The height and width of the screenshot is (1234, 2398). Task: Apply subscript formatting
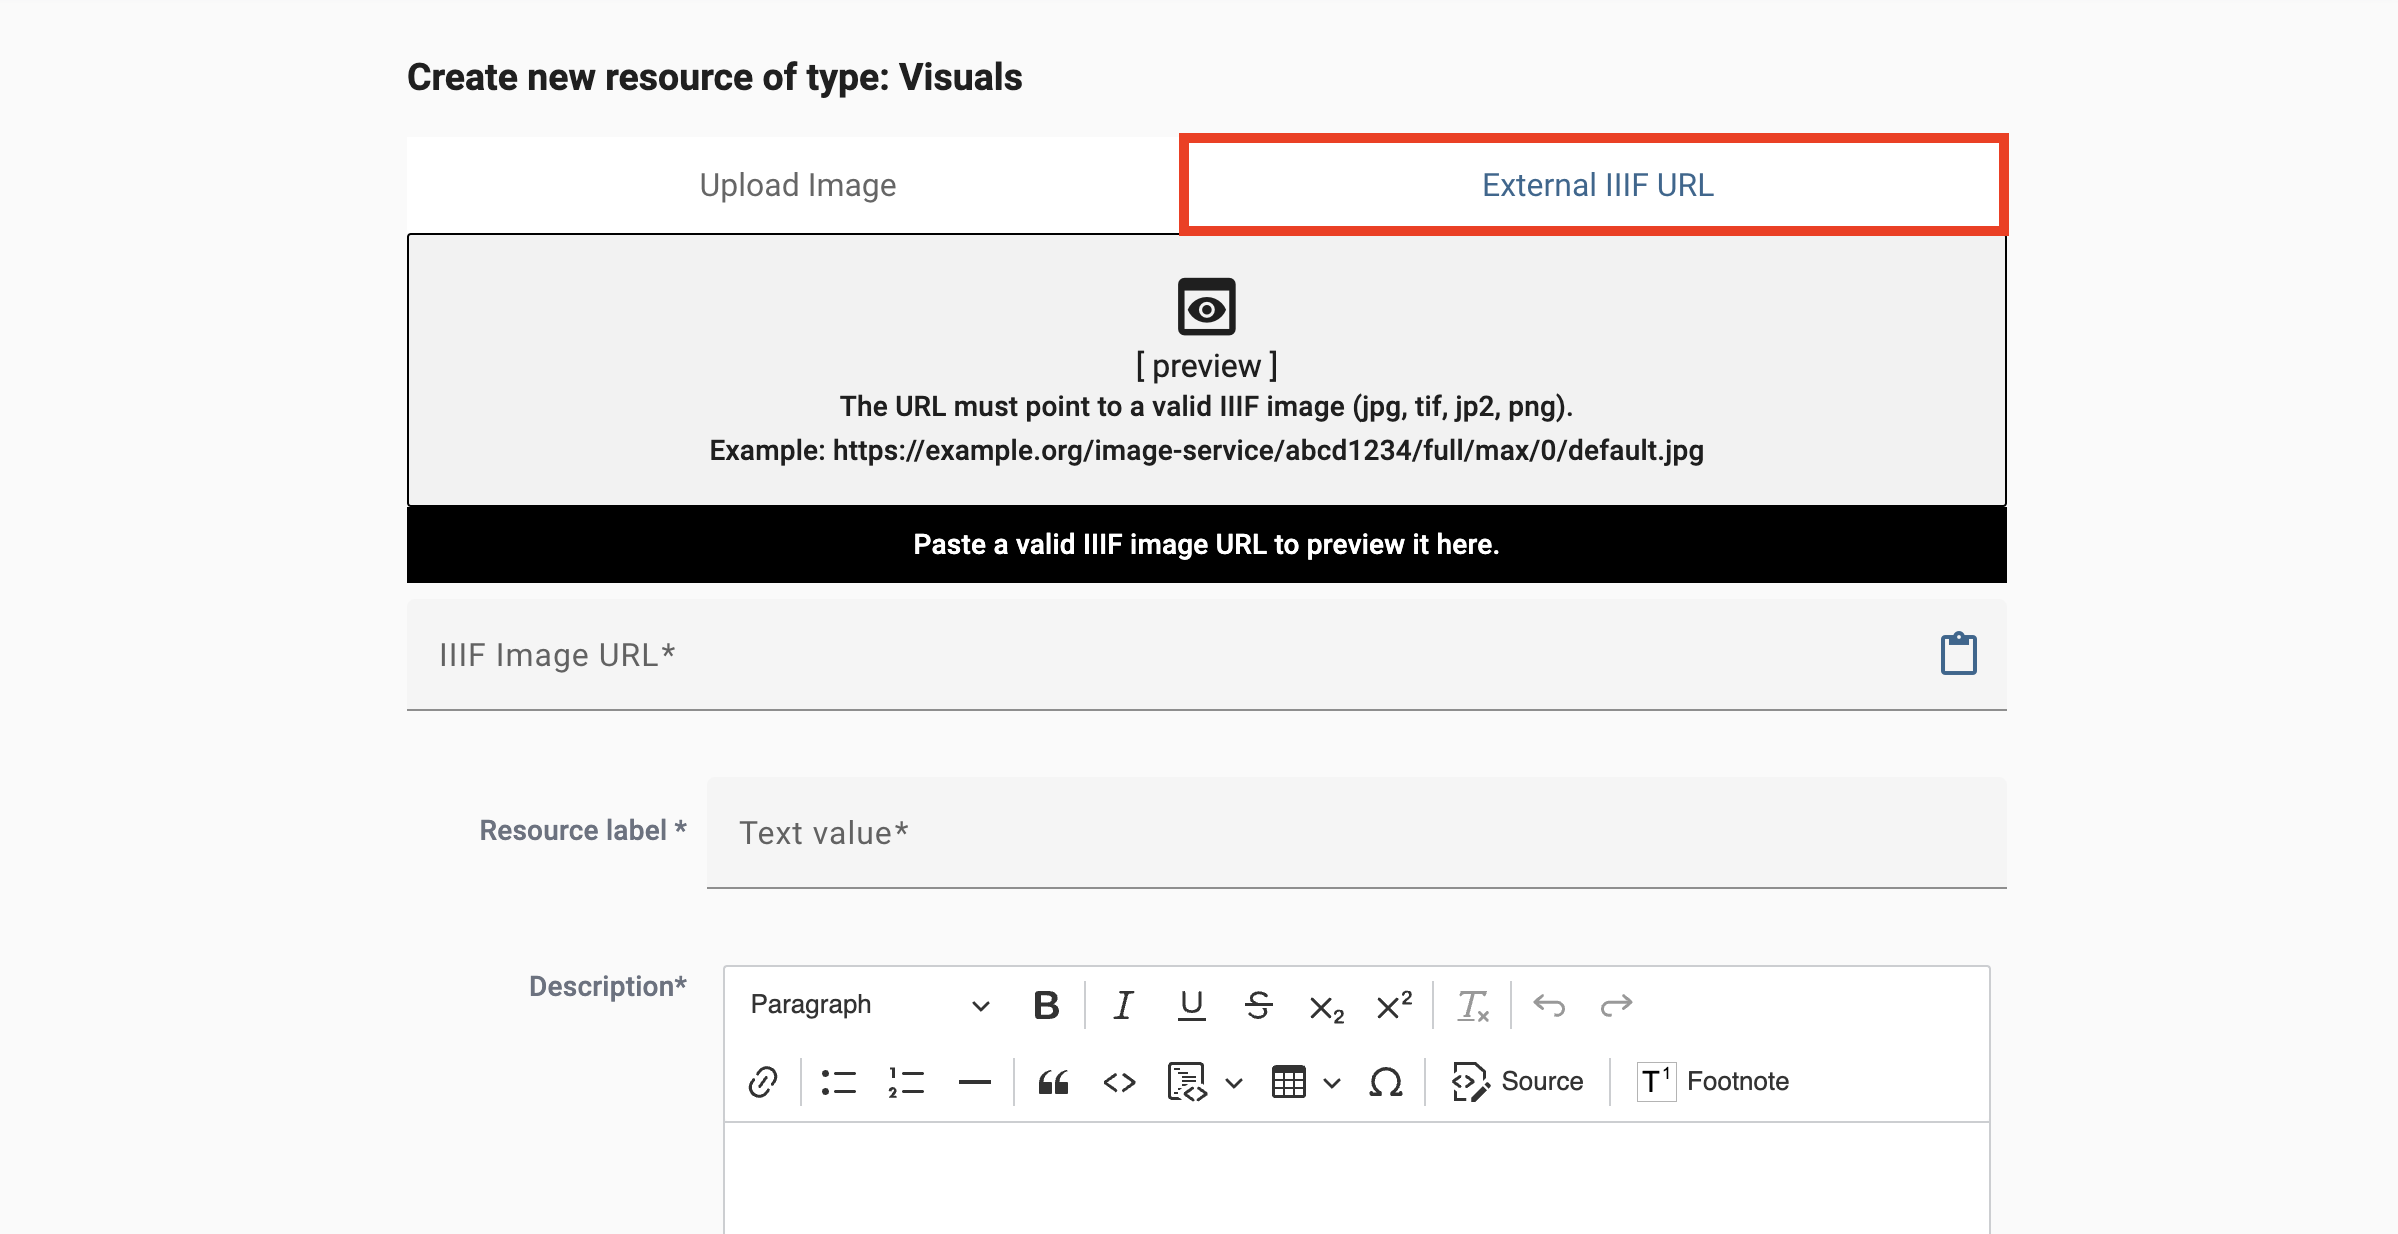1324,1007
